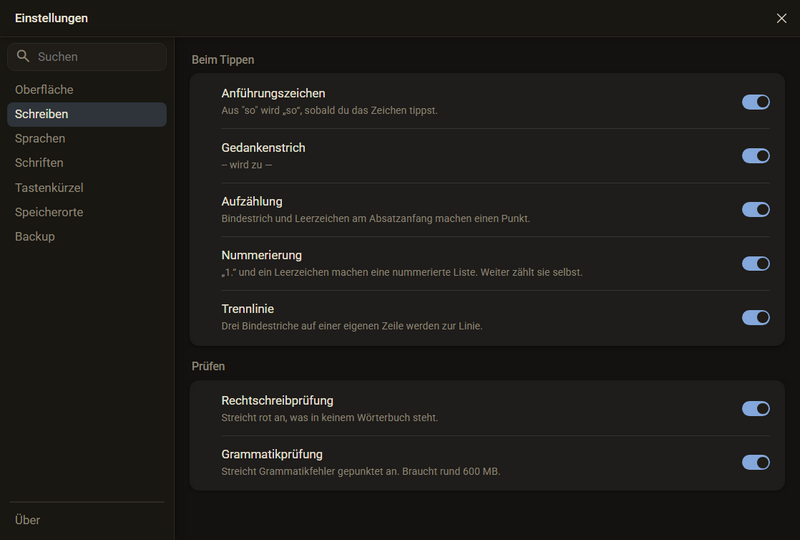Disable the Gedankenstrich auto-replace switch
800x540 pixels.
[x=756, y=156]
